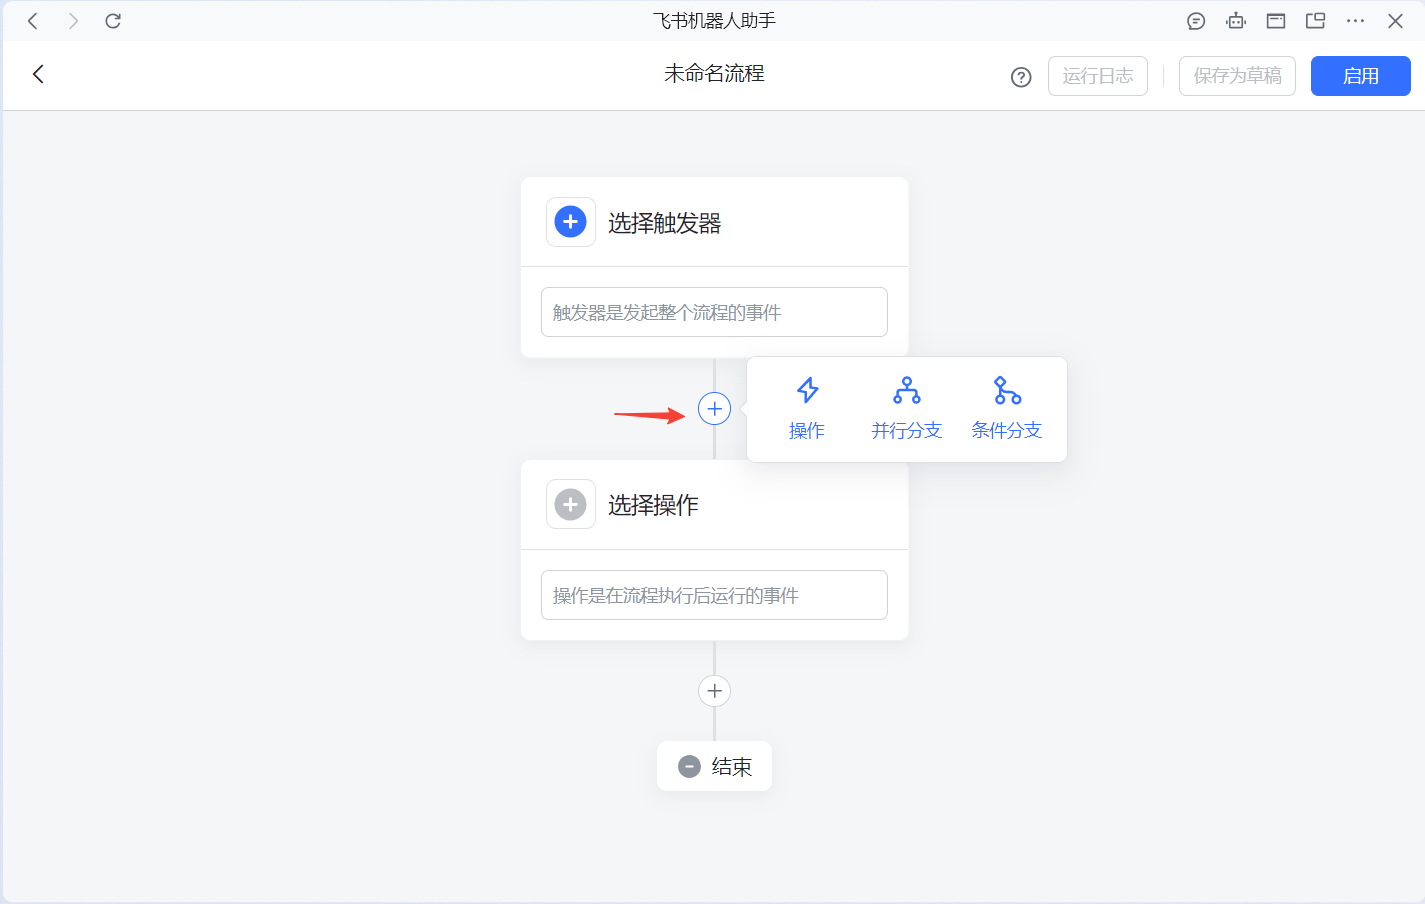Select the 结束 end node
1425x904 pixels.
(x=714, y=766)
